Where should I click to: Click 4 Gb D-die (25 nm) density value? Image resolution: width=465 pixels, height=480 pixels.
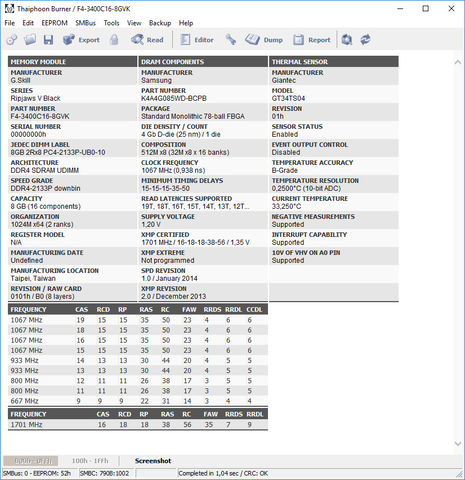click(181, 134)
